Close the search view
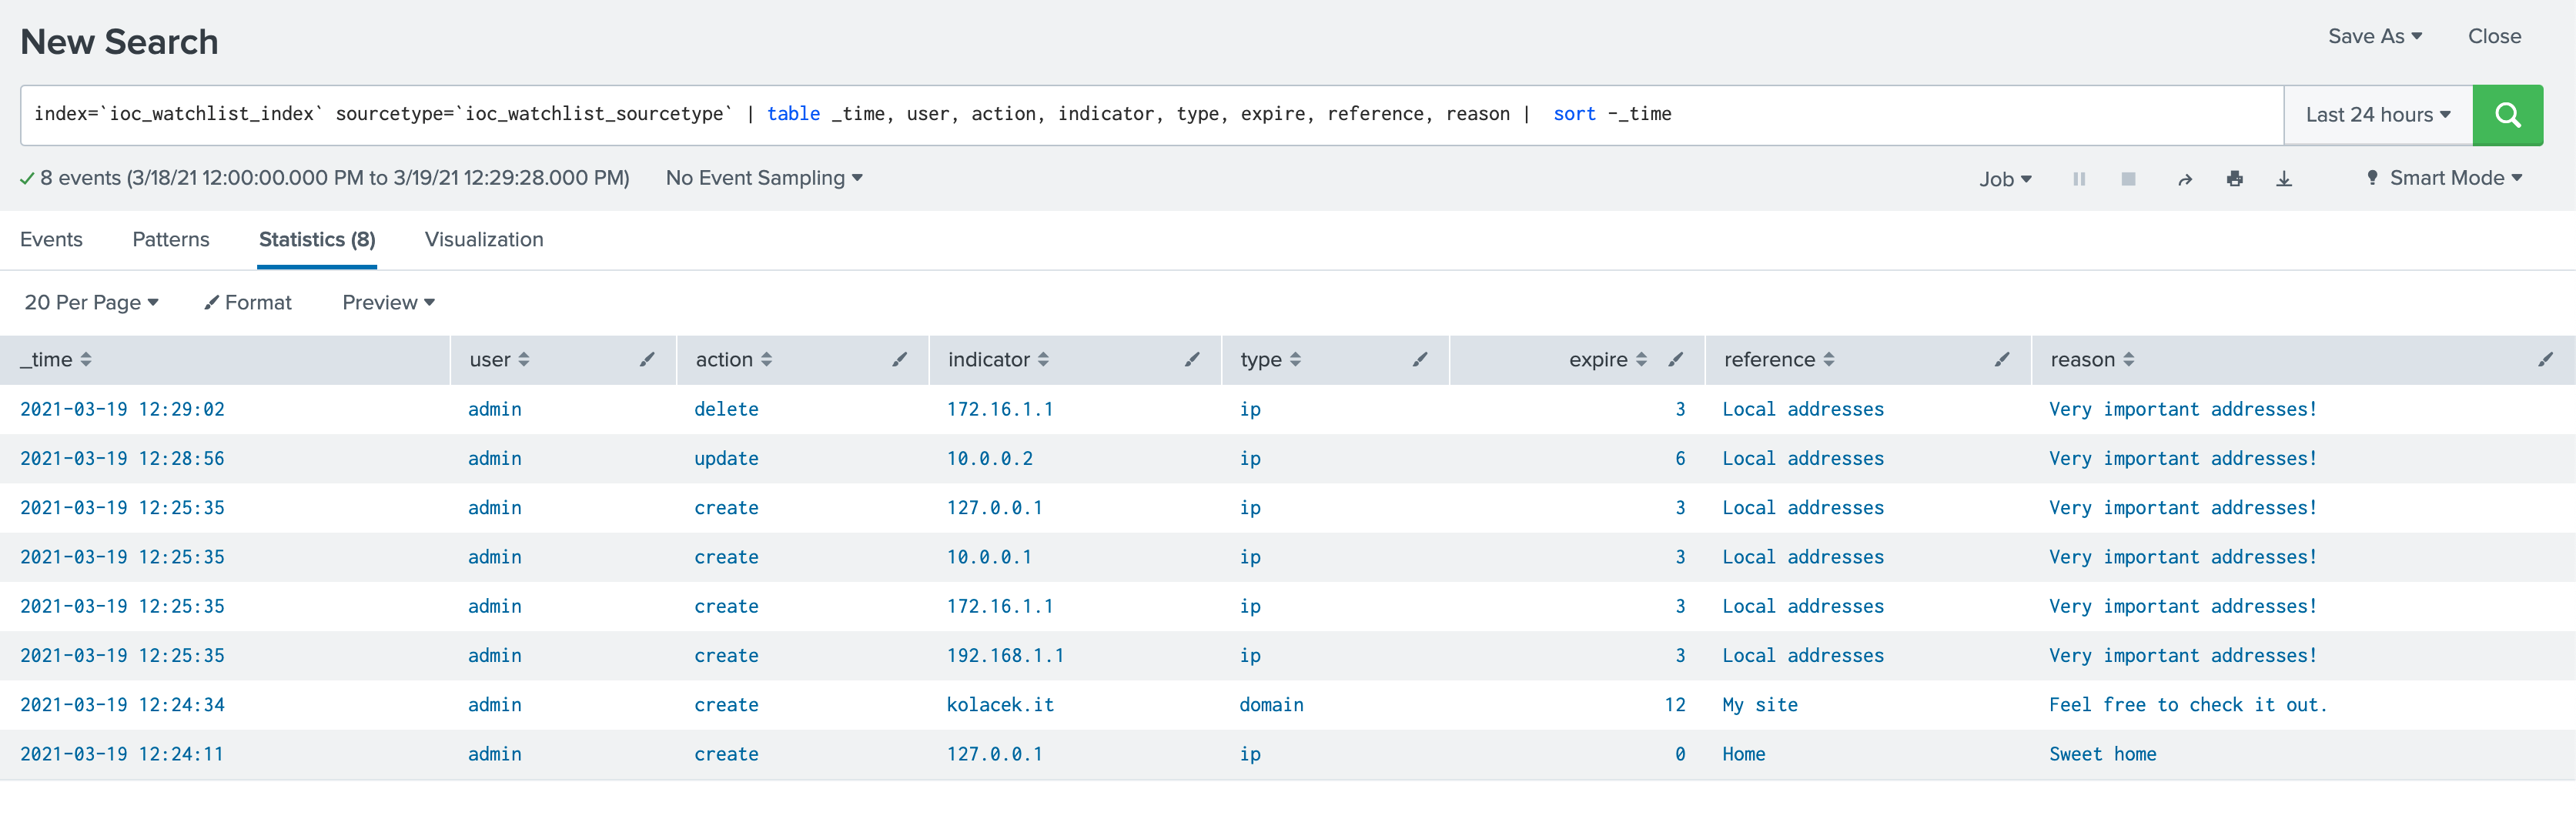The height and width of the screenshot is (839, 2576). click(2494, 36)
